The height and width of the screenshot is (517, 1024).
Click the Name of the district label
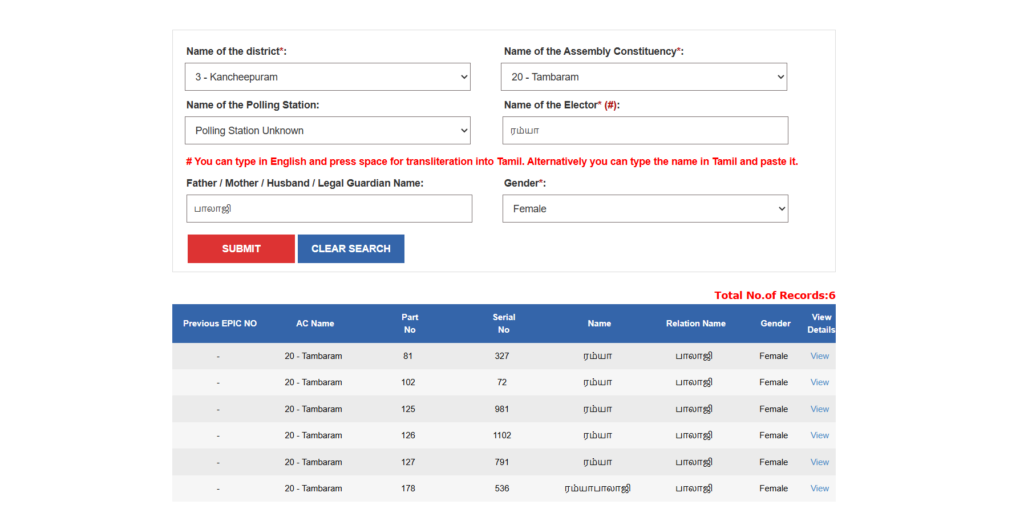pos(236,51)
